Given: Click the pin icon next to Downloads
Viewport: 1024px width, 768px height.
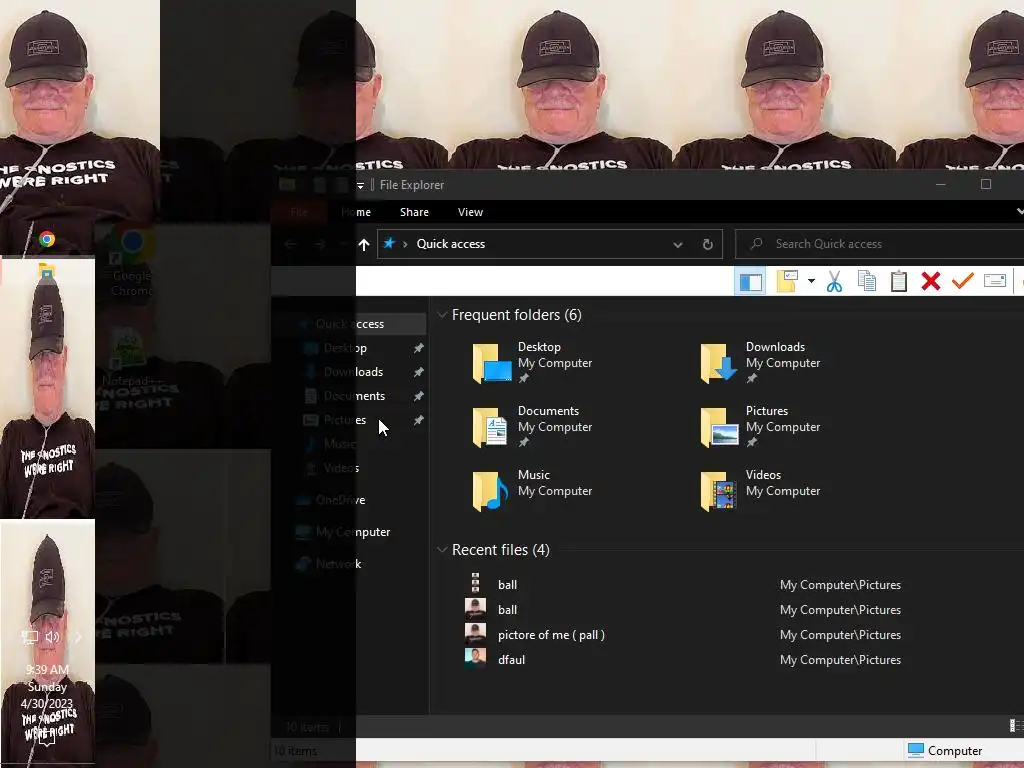Looking at the screenshot, I should click(419, 372).
